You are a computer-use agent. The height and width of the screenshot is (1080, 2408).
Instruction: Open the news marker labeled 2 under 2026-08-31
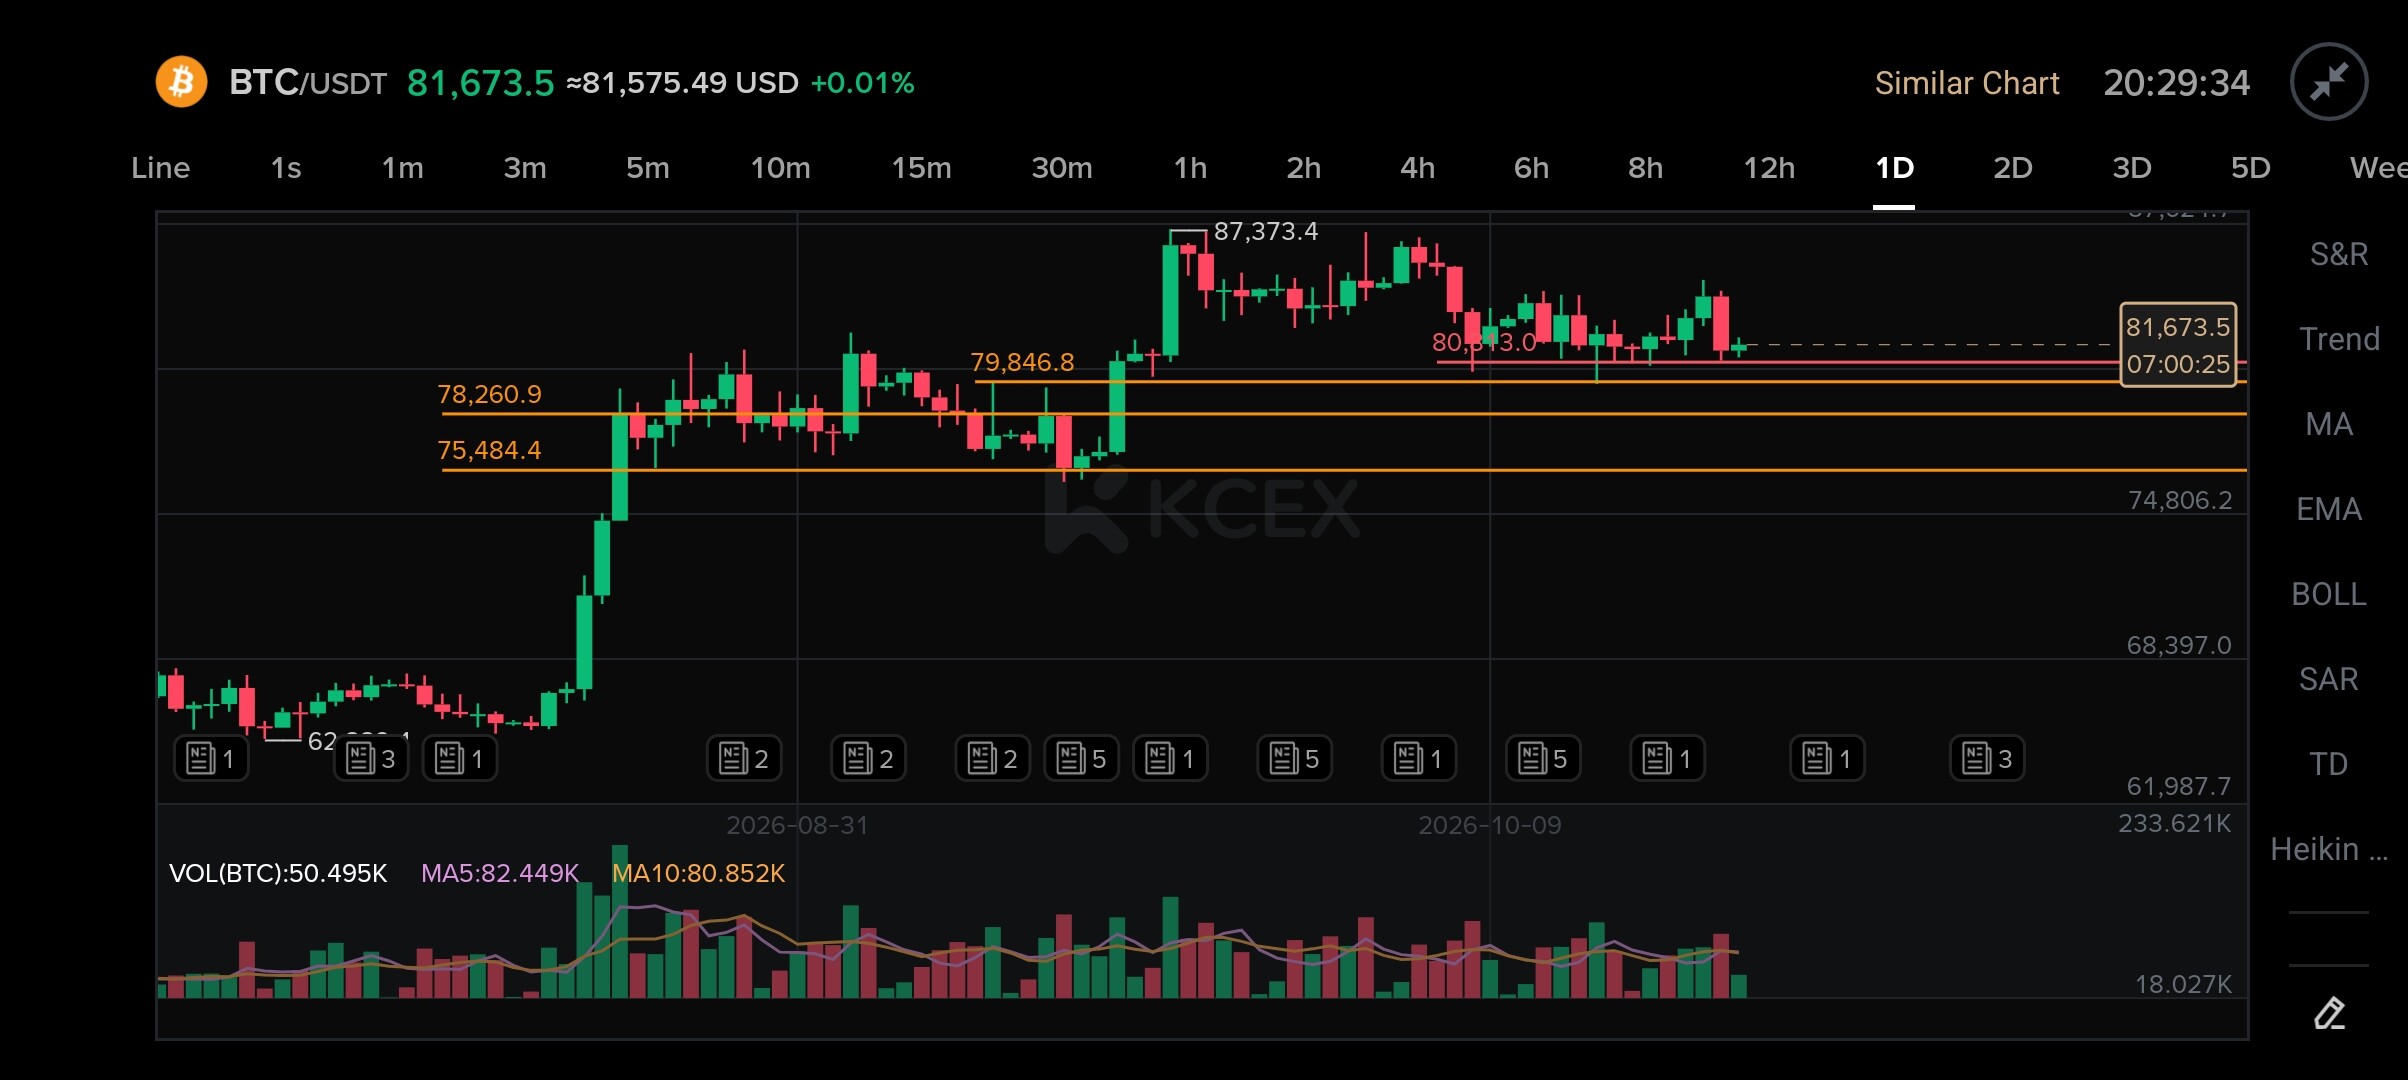click(x=744, y=759)
